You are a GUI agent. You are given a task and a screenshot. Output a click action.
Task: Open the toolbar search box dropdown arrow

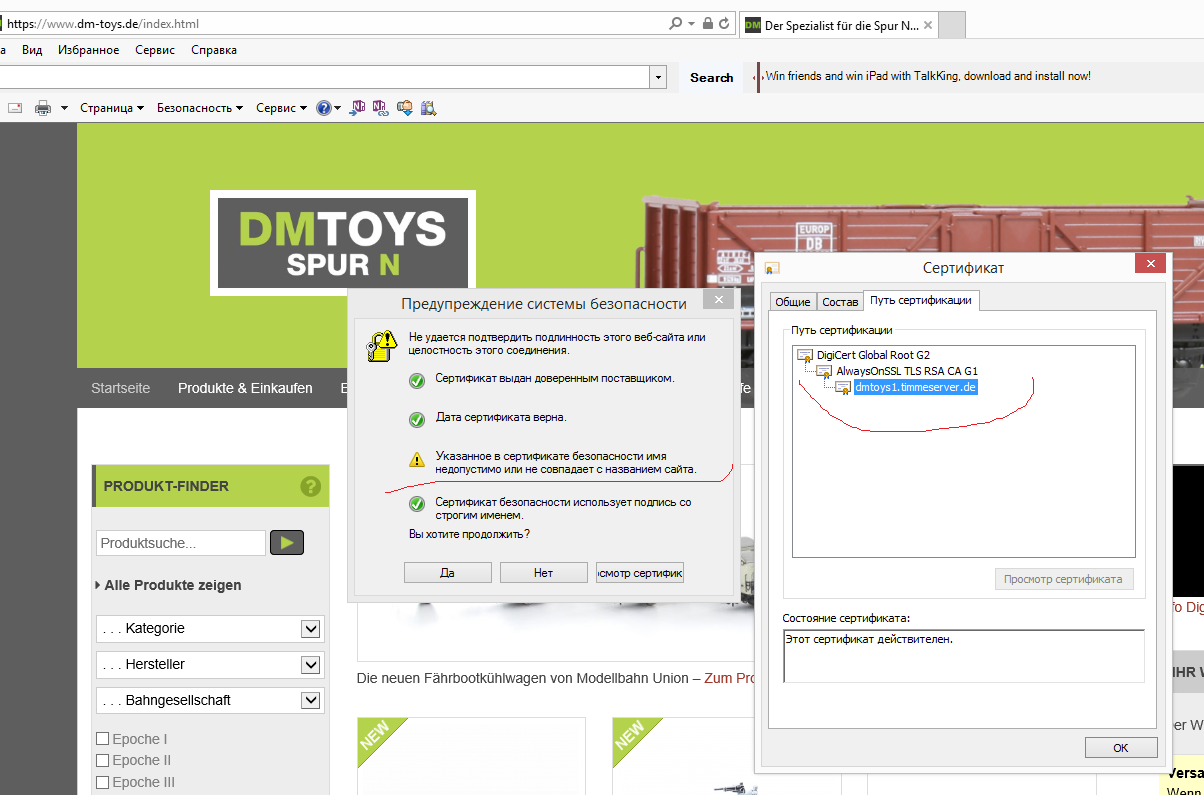(x=658, y=77)
